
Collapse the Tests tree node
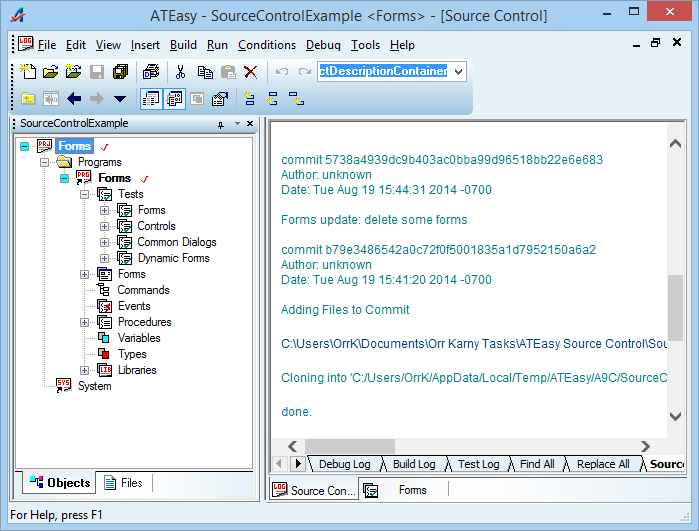(84, 194)
